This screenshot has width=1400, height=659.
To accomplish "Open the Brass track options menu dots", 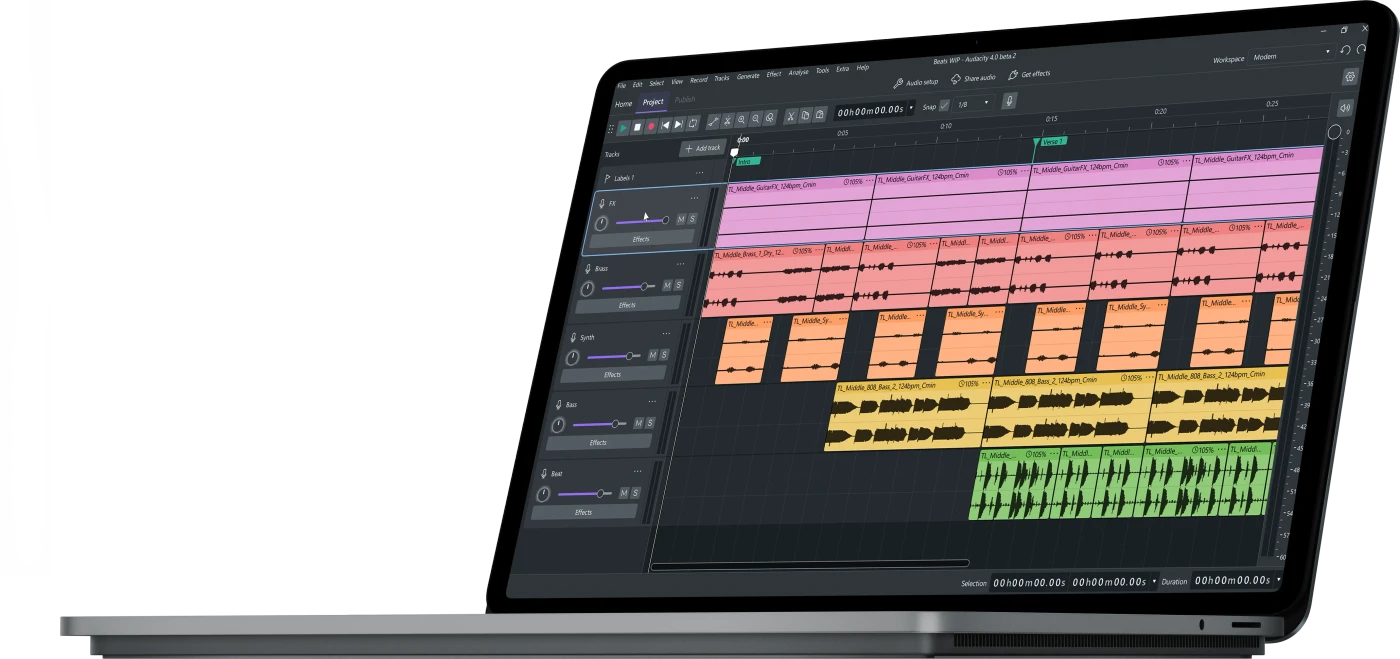I will [x=681, y=264].
